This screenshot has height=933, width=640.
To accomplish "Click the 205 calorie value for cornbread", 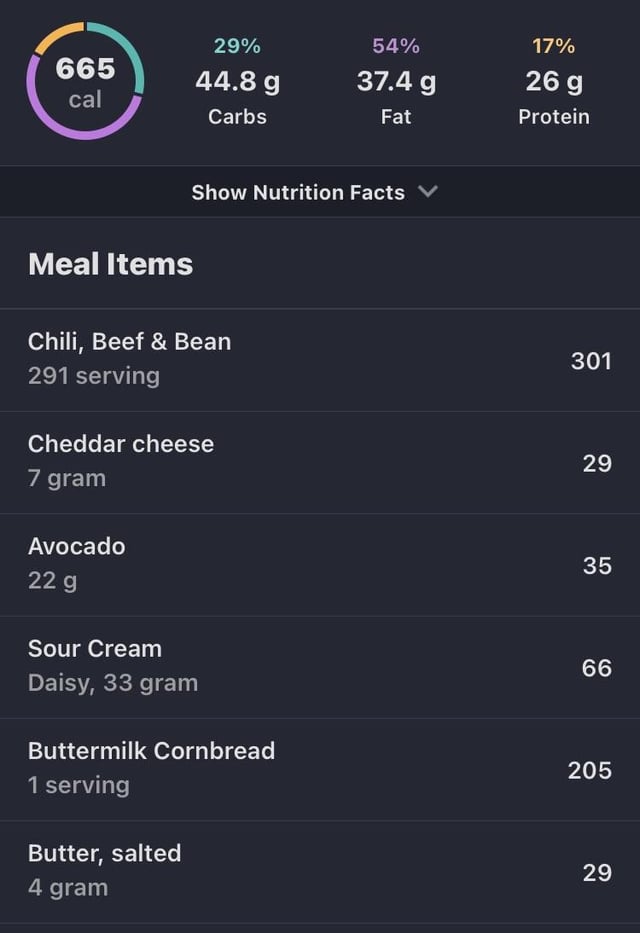I will tap(589, 770).
